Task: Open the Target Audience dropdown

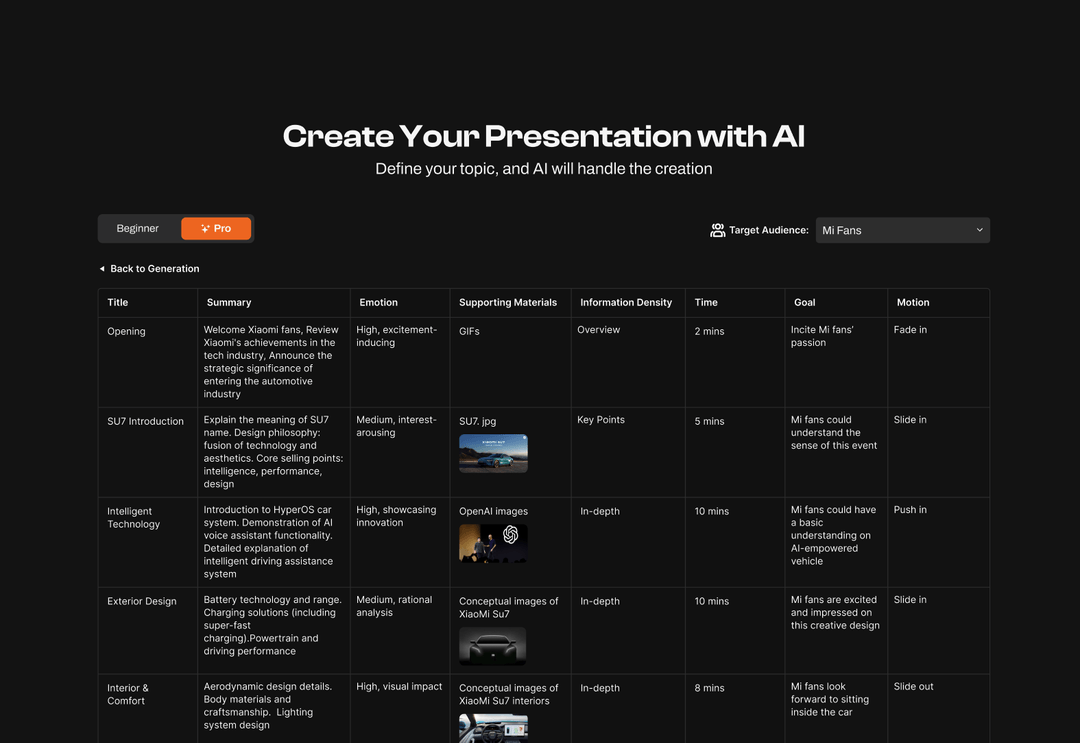Action: coord(902,230)
